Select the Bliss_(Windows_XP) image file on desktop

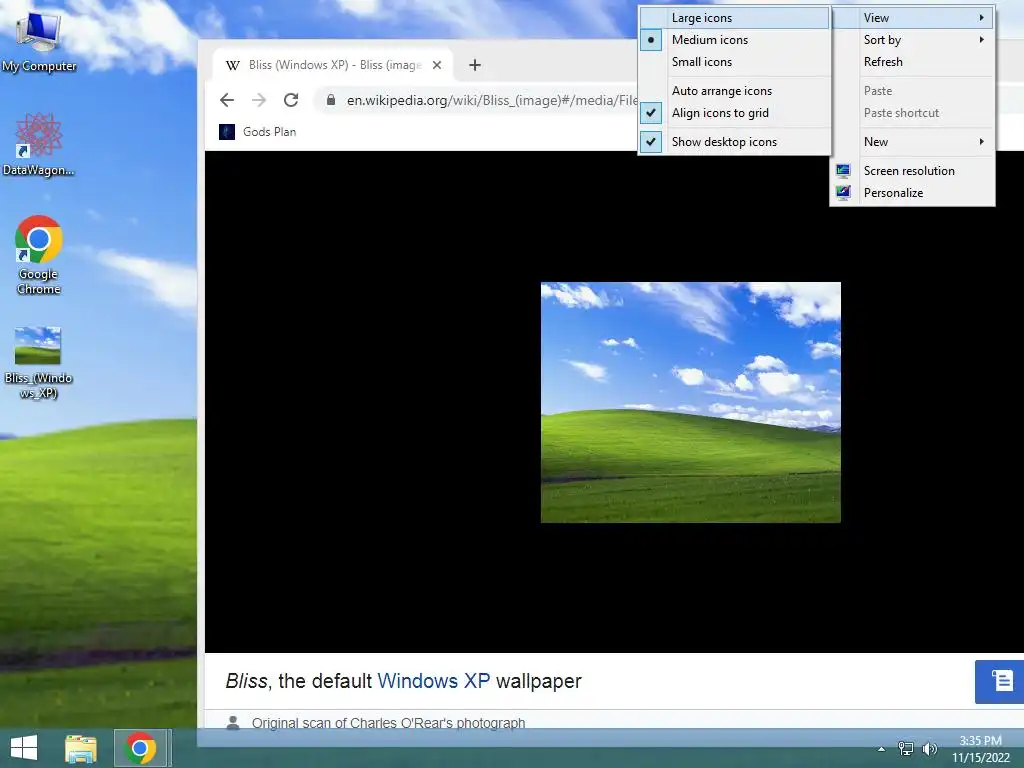(x=38, y=362)
